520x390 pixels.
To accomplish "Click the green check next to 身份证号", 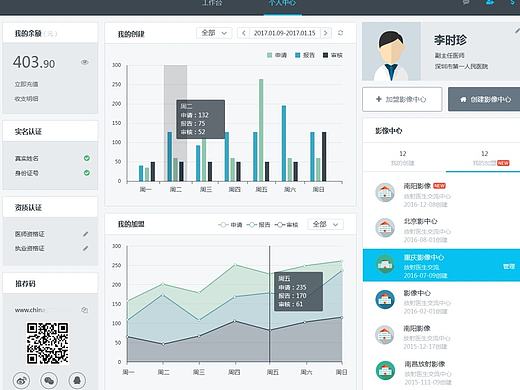I will pos(87,173).
